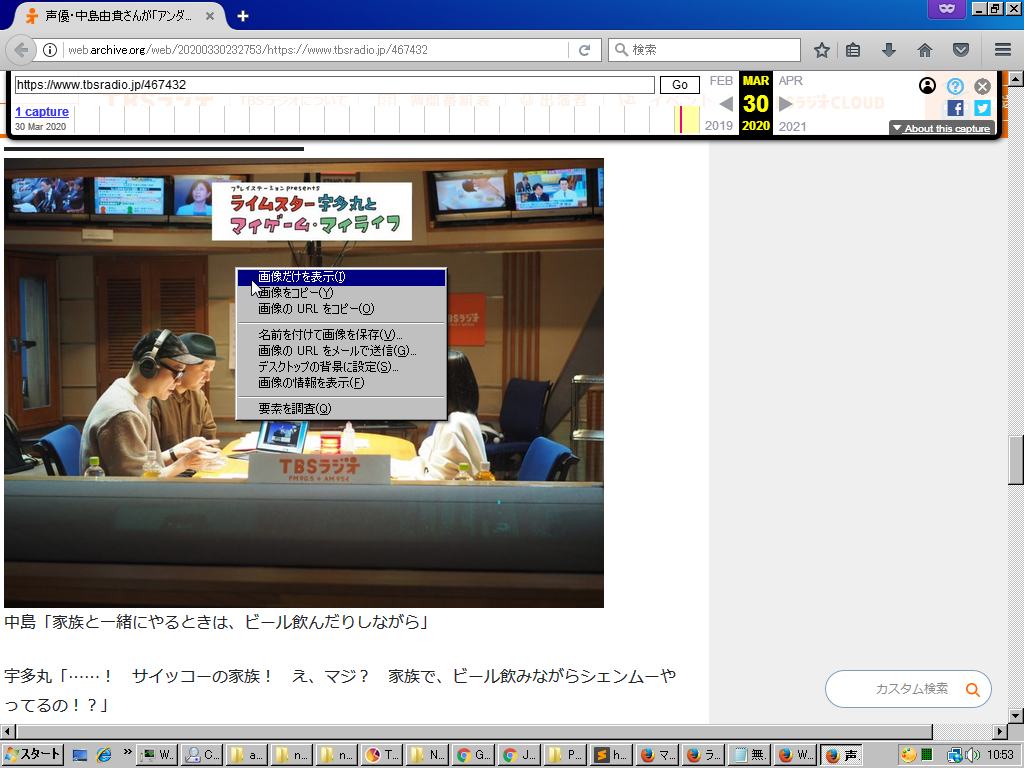
Task: Open the Wayback Machine user account icon
Action: pos(927,86)
